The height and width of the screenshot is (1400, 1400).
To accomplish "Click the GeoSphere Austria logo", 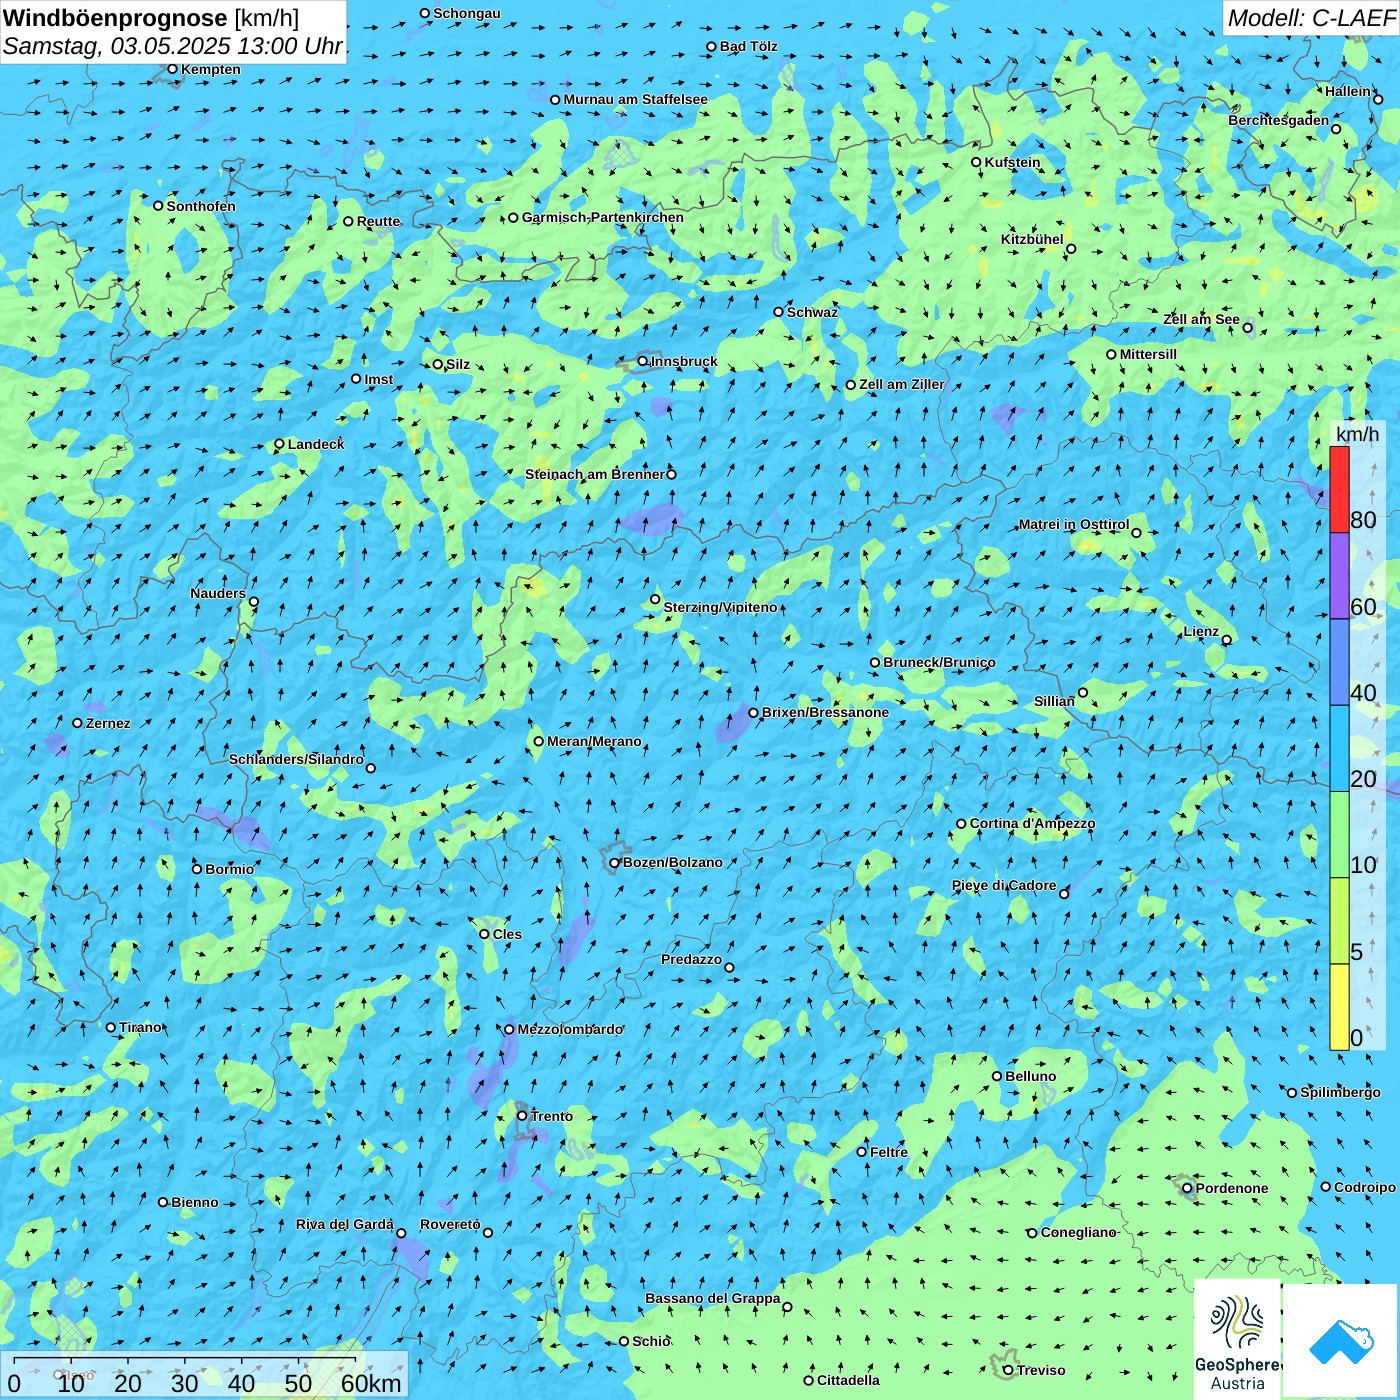I will coord(1237,1339).
